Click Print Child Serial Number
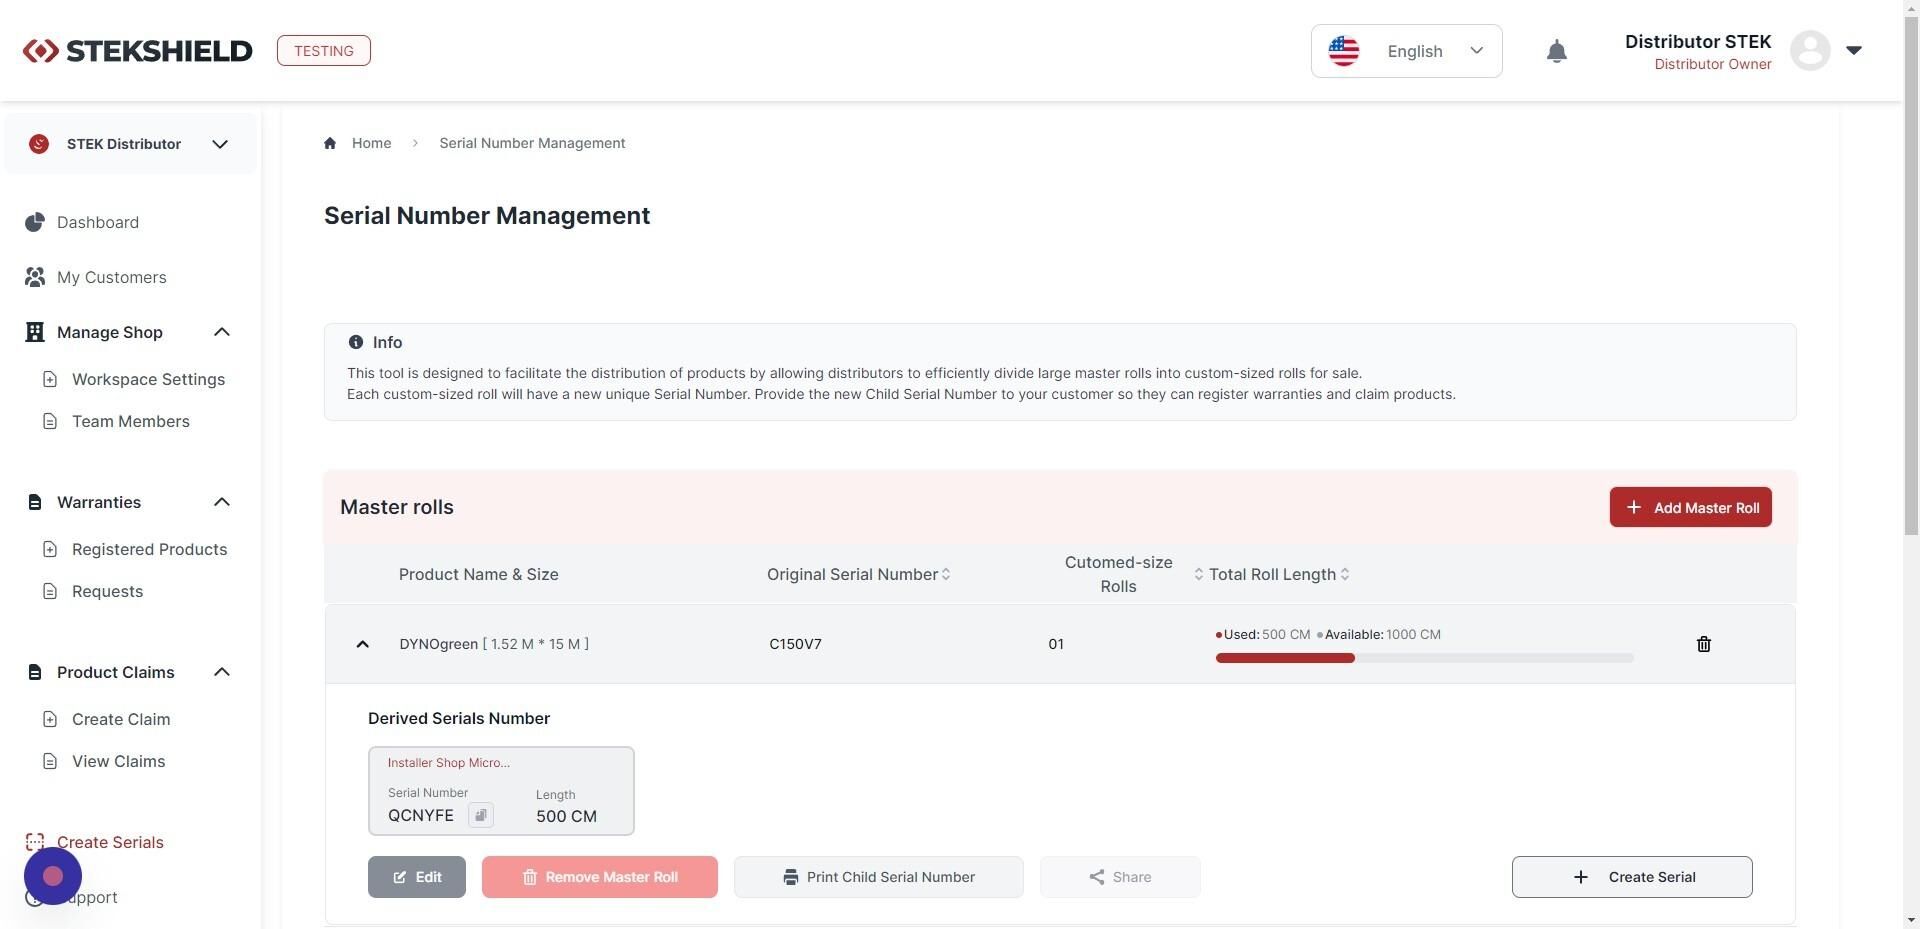1920x929 pixels. click(x=879, y=877)
